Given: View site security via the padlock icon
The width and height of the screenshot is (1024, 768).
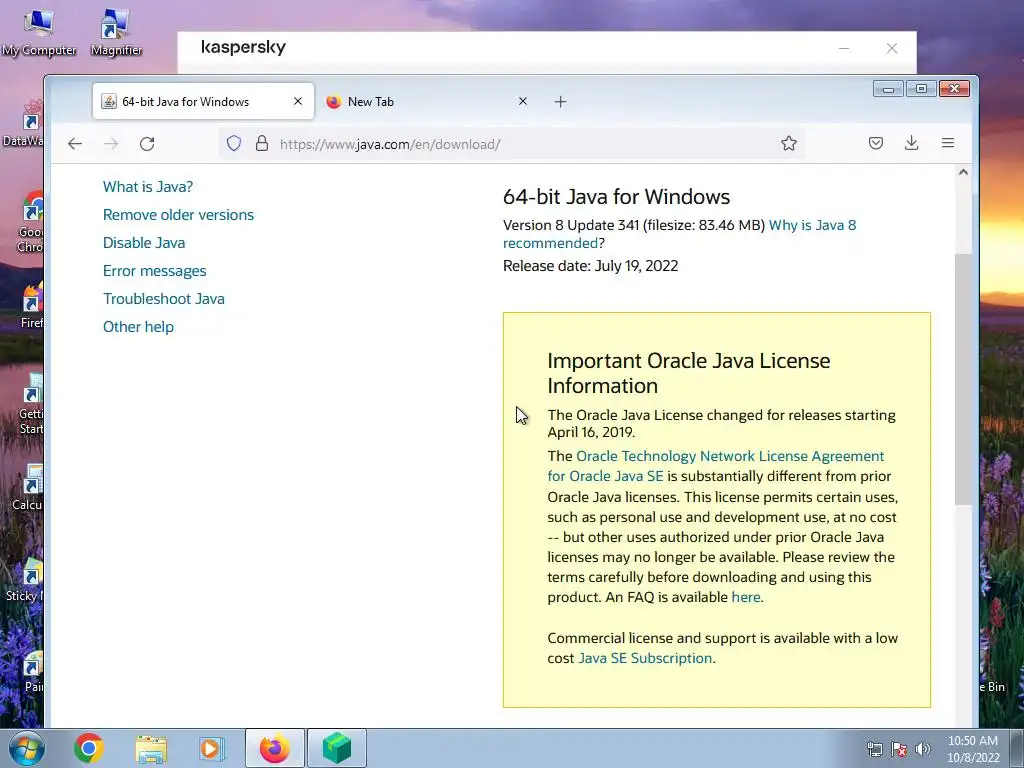Looking at the screenshot, I should point(262,144).
